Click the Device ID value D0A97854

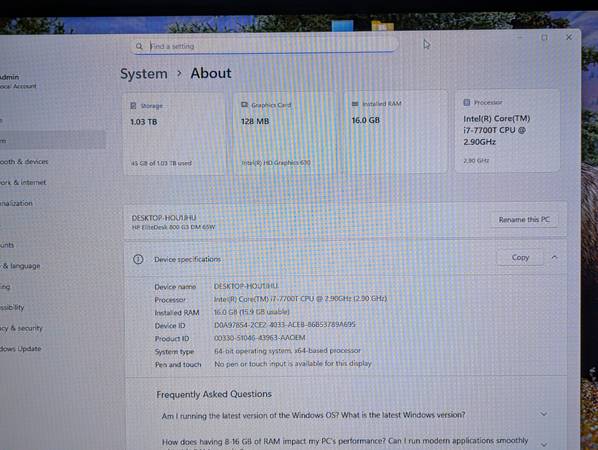[285, 325]
